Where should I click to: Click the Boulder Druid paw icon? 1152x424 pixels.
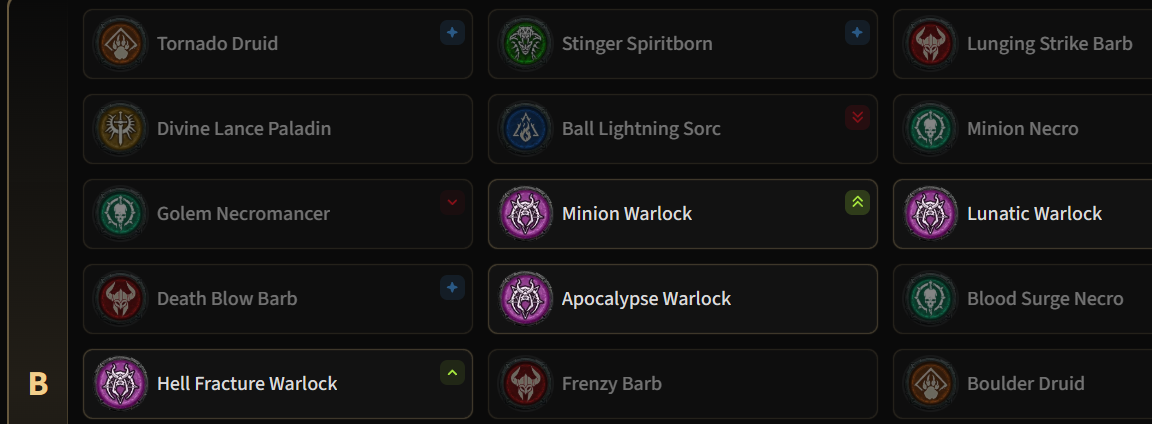[x=931, y=384]
